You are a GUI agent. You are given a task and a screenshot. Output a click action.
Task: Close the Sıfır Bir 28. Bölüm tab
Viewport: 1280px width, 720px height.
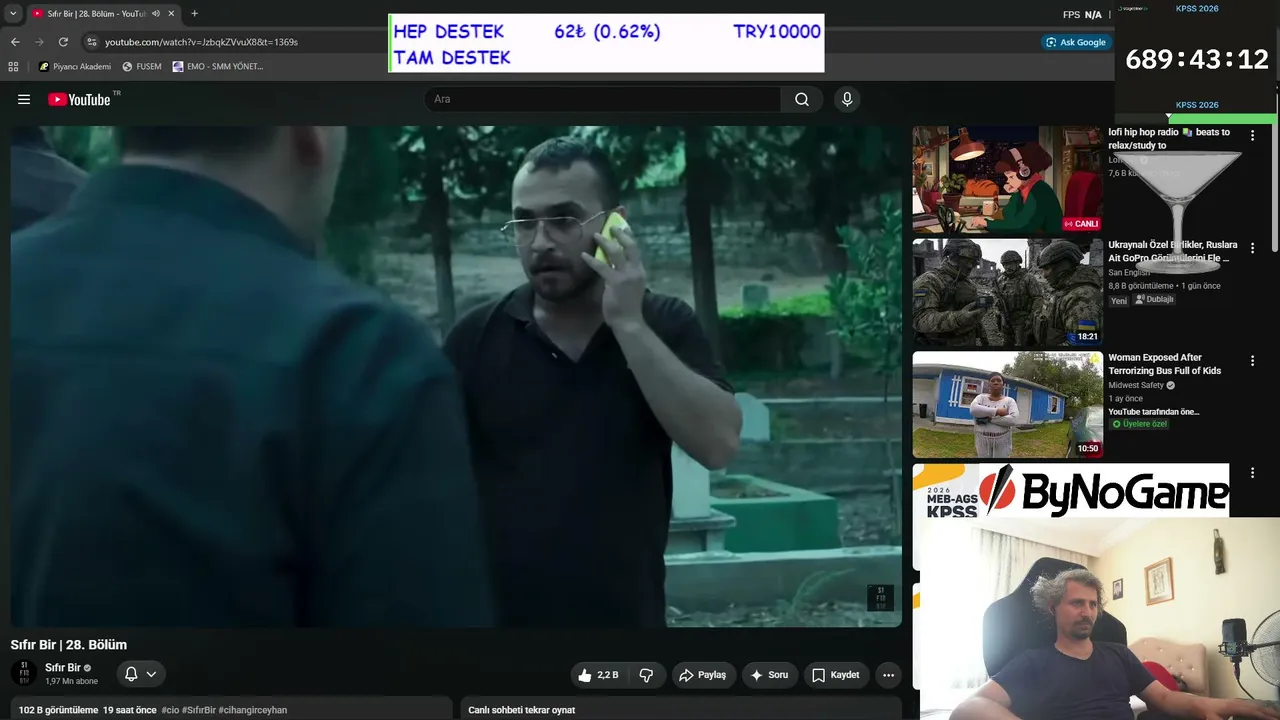click(171, 14)
